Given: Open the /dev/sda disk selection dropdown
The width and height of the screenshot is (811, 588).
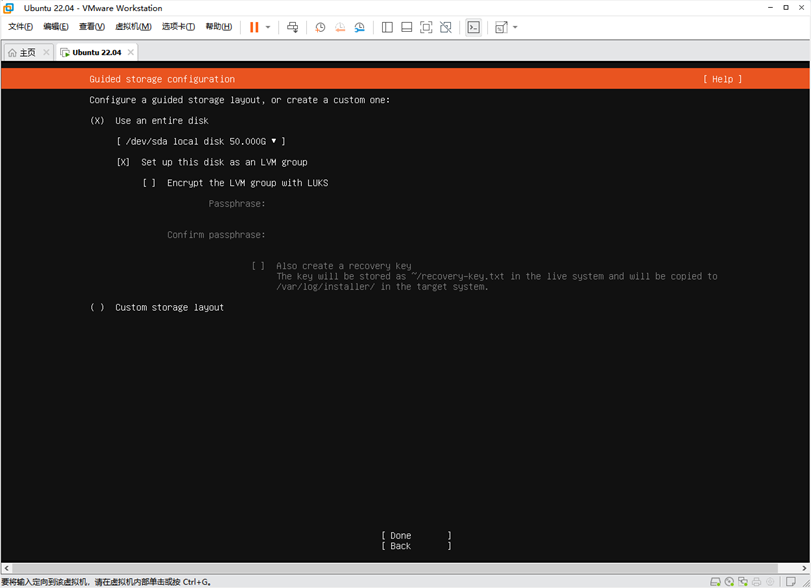Looking at the screenshot, I should click(x=201, y=141).
